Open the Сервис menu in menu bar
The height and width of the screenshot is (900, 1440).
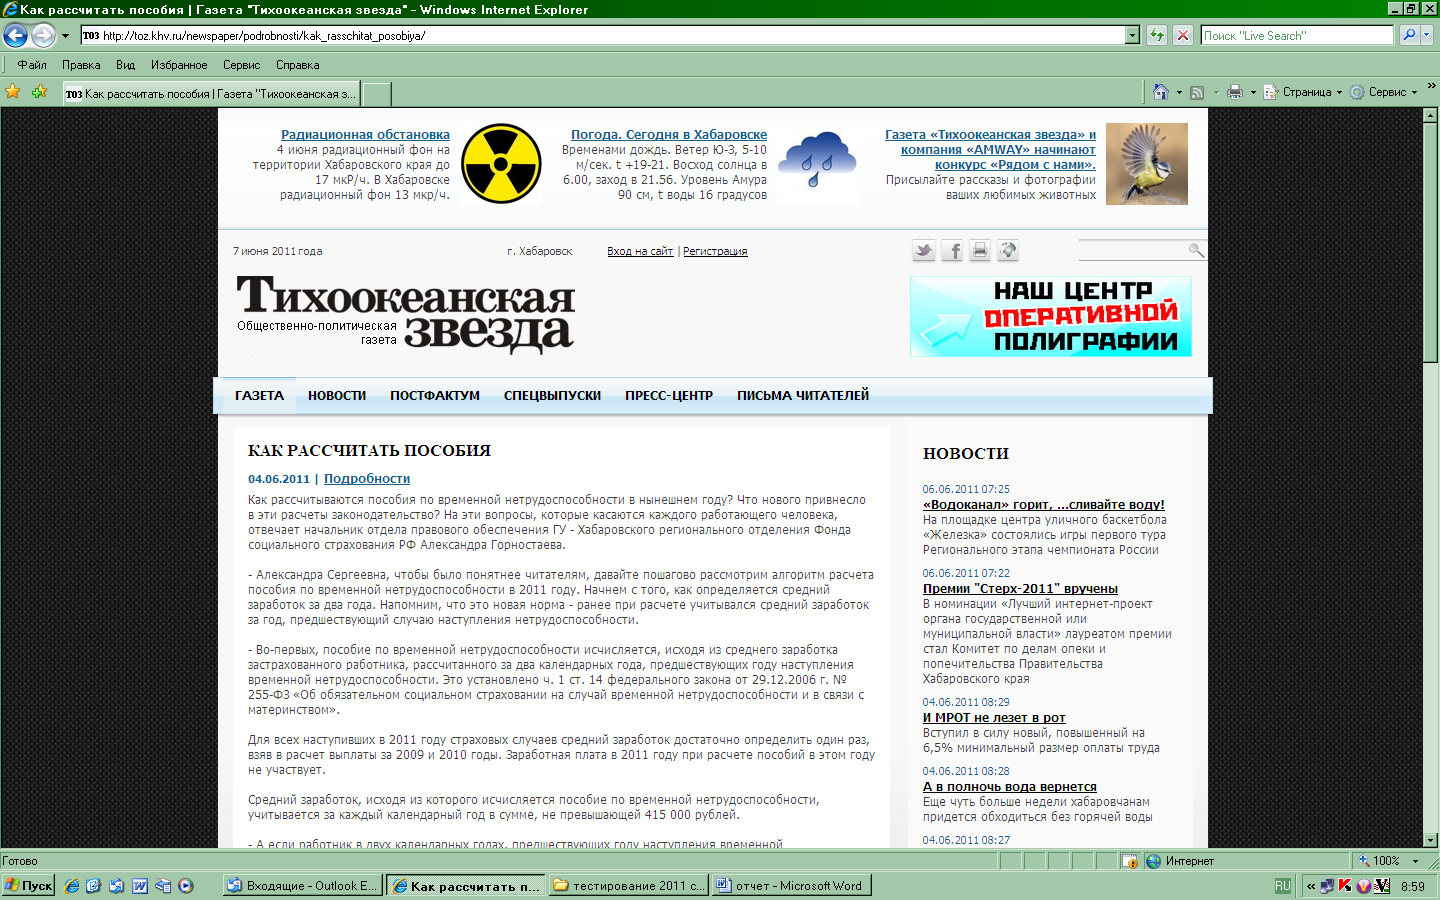(x=241, y=65)
